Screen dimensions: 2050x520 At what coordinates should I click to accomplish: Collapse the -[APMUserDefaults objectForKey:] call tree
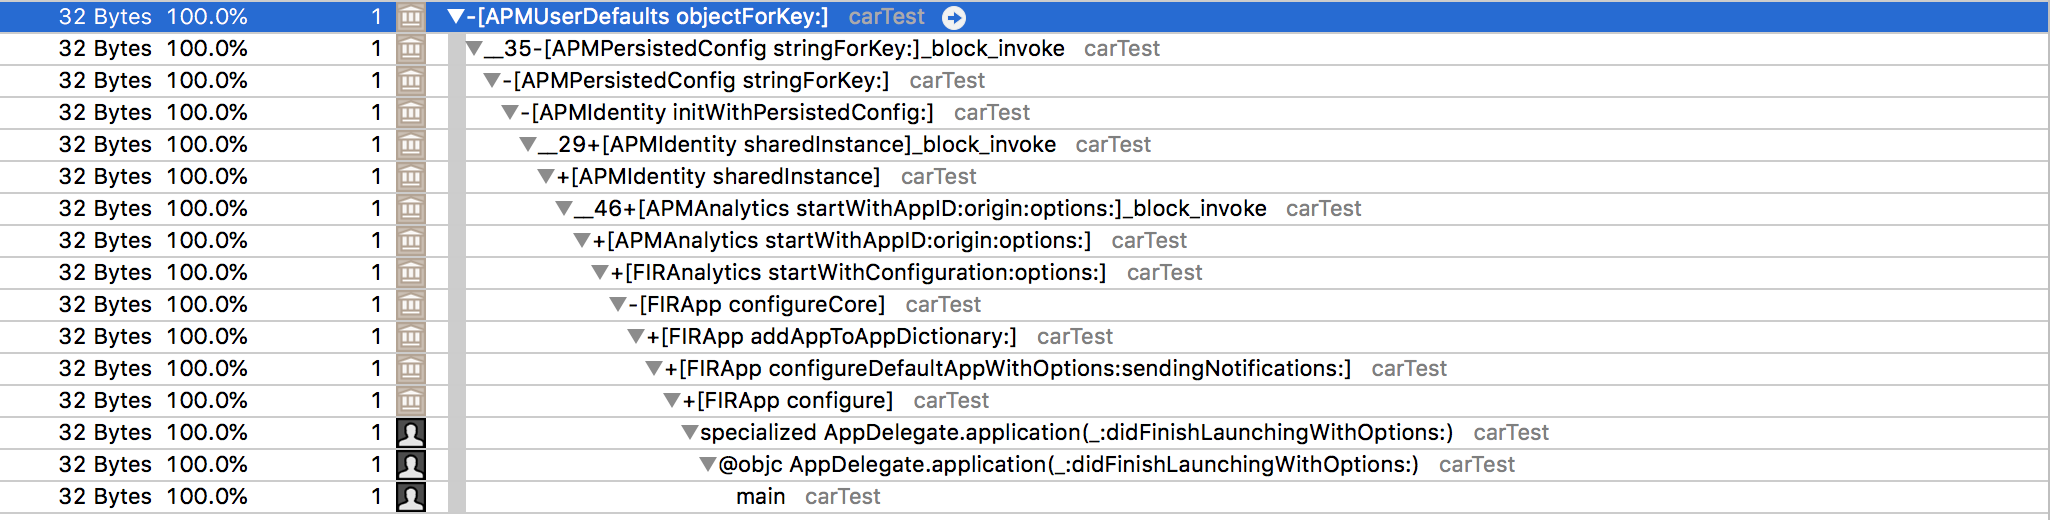click(x=456, y=17)
